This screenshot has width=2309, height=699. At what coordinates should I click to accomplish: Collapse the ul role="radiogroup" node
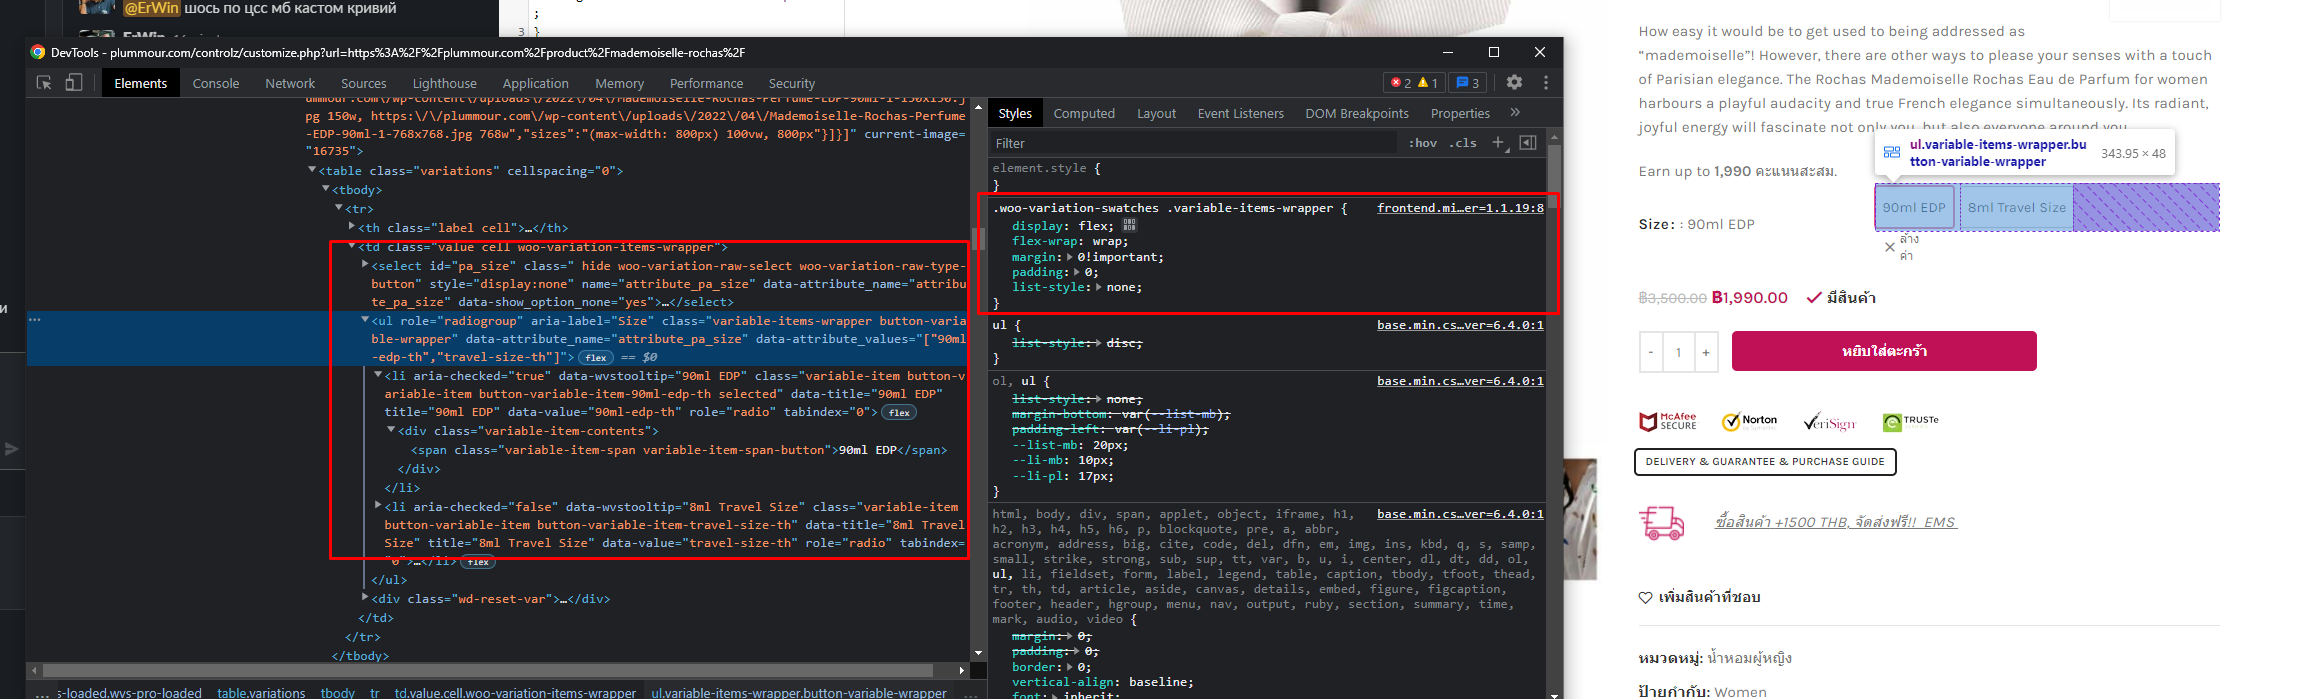click(x=365, y=320)
